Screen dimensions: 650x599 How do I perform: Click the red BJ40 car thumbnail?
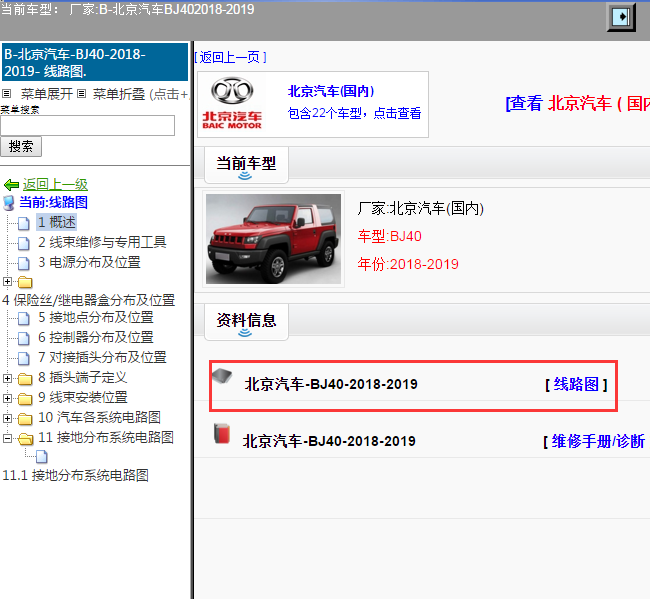(274, 239)
